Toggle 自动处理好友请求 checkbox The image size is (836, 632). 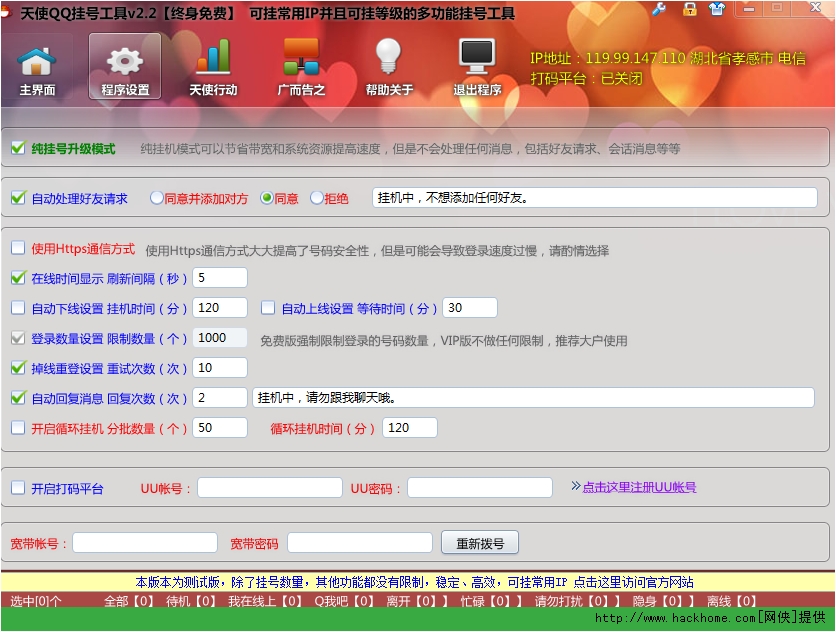18,198
